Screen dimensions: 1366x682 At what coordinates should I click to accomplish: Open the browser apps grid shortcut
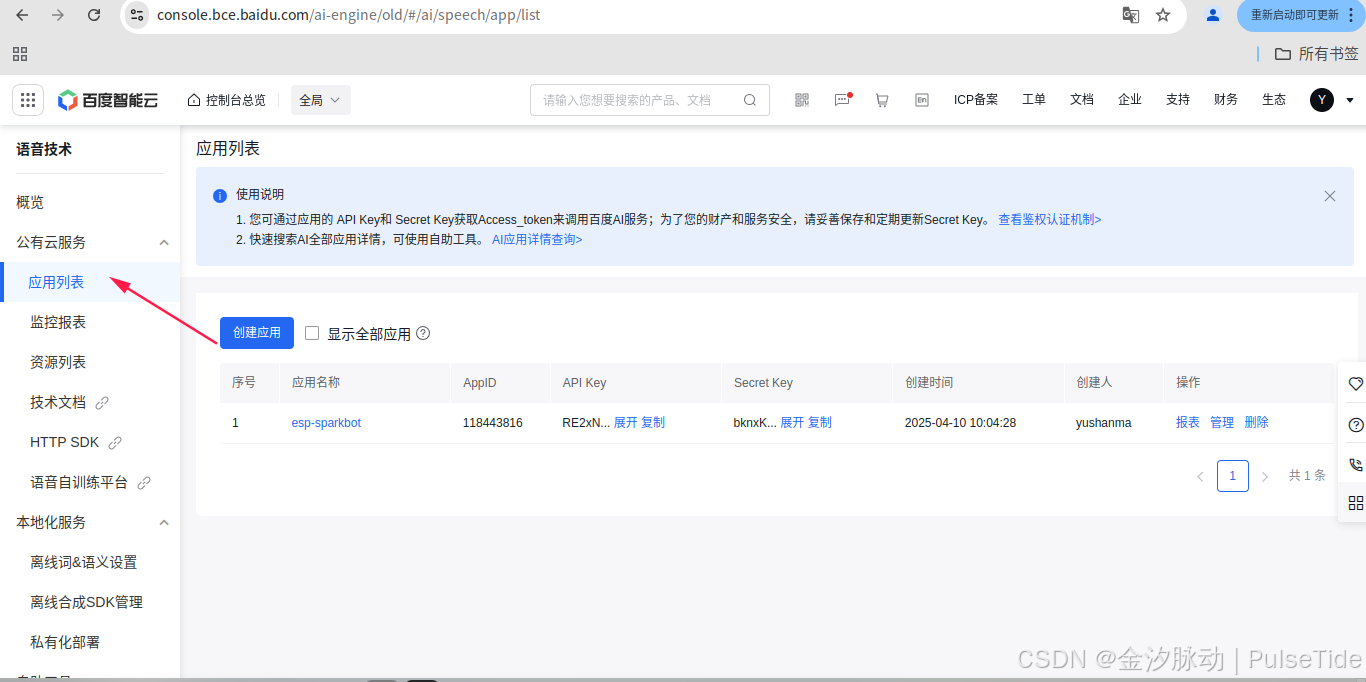pos(20,54)
